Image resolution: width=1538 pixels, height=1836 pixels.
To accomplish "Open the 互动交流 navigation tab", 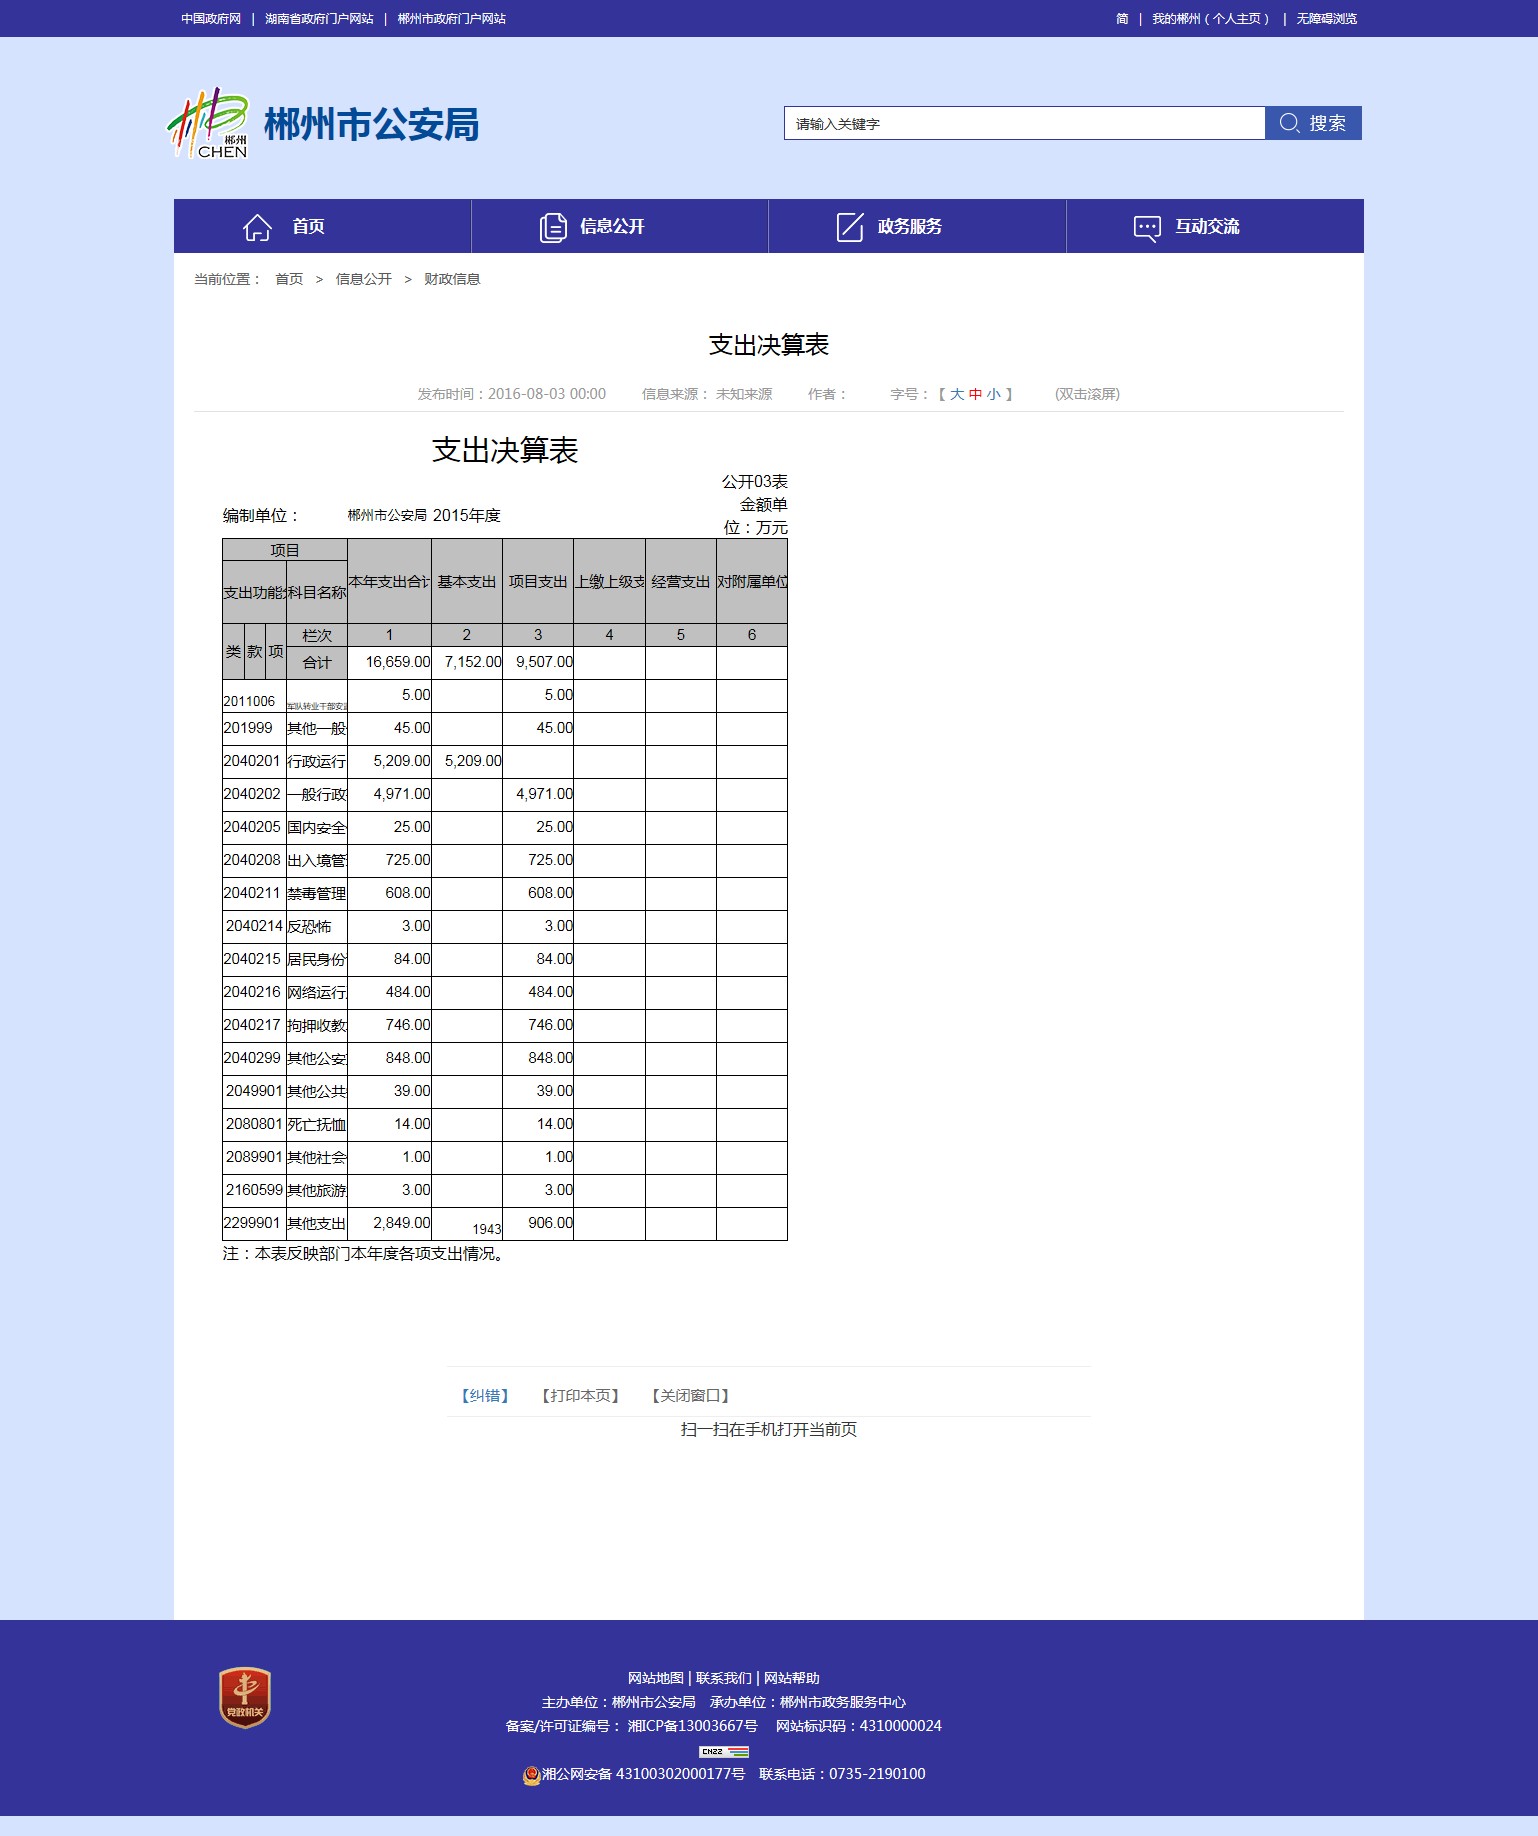I will [x=1215, y=226].
